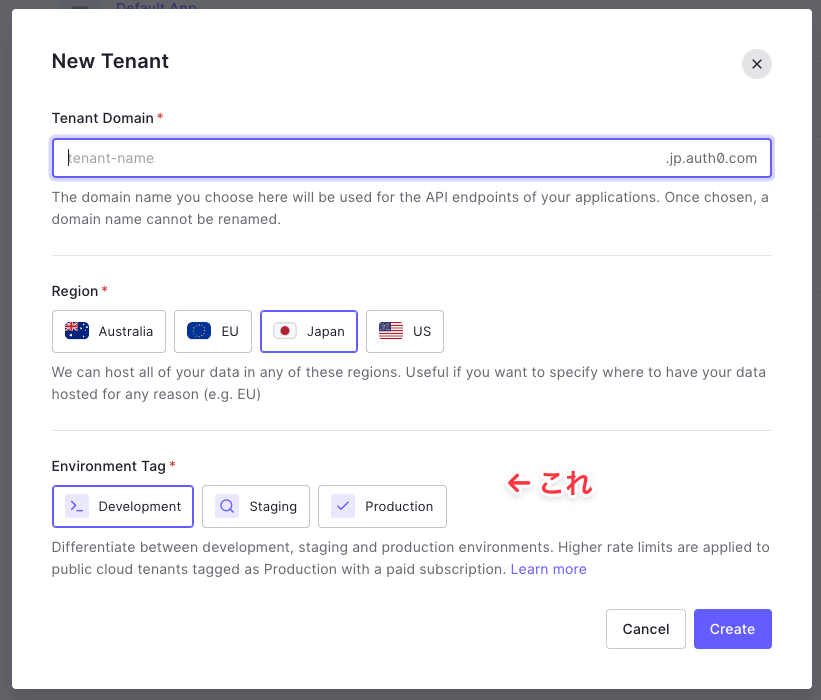Viewport: 821px width, 700px height.
Task: Click the EU flag icon
Action: tap(199, 331)
